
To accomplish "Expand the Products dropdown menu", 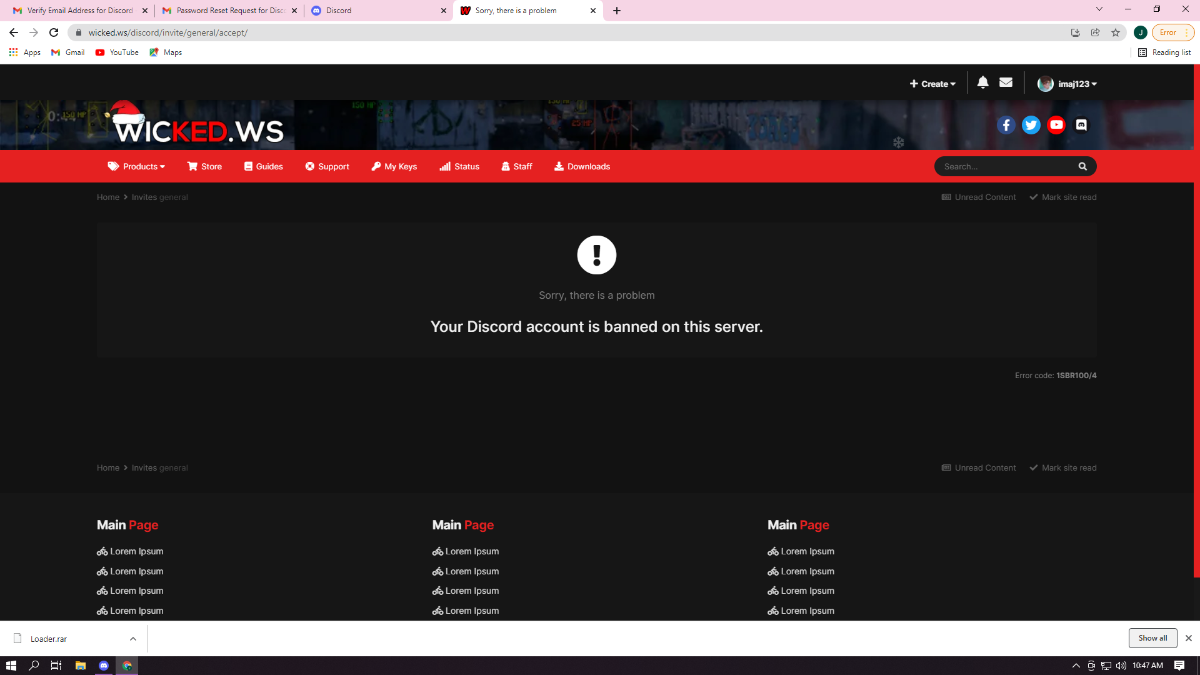I will [x=136, y=167].
